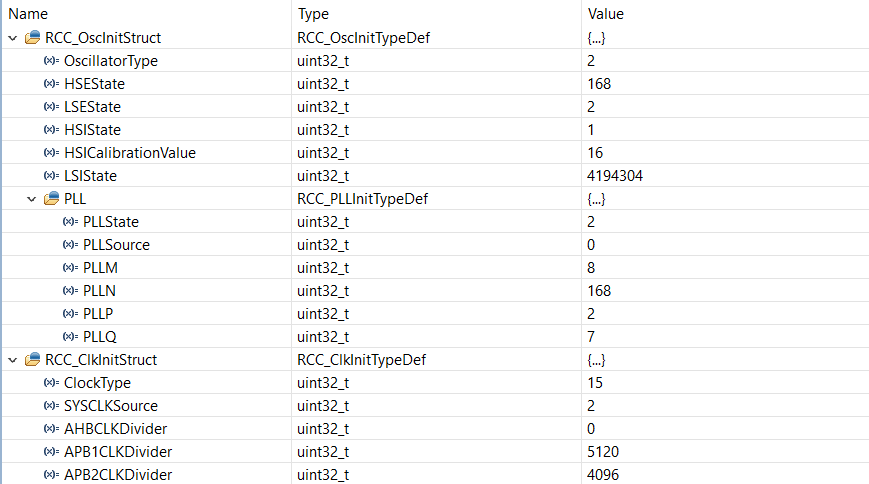Select the HSICalibrationValue row

tap(130, 153)
